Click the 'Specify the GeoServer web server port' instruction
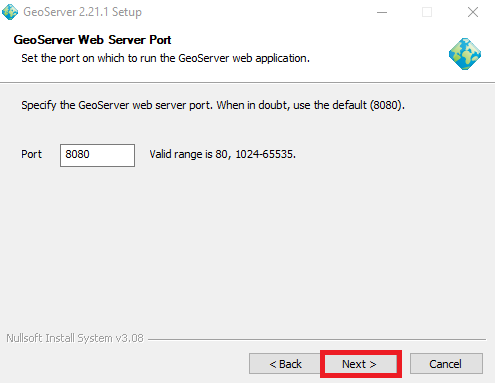Viewport: 495px width, 383px height. [x=213, y=105]
